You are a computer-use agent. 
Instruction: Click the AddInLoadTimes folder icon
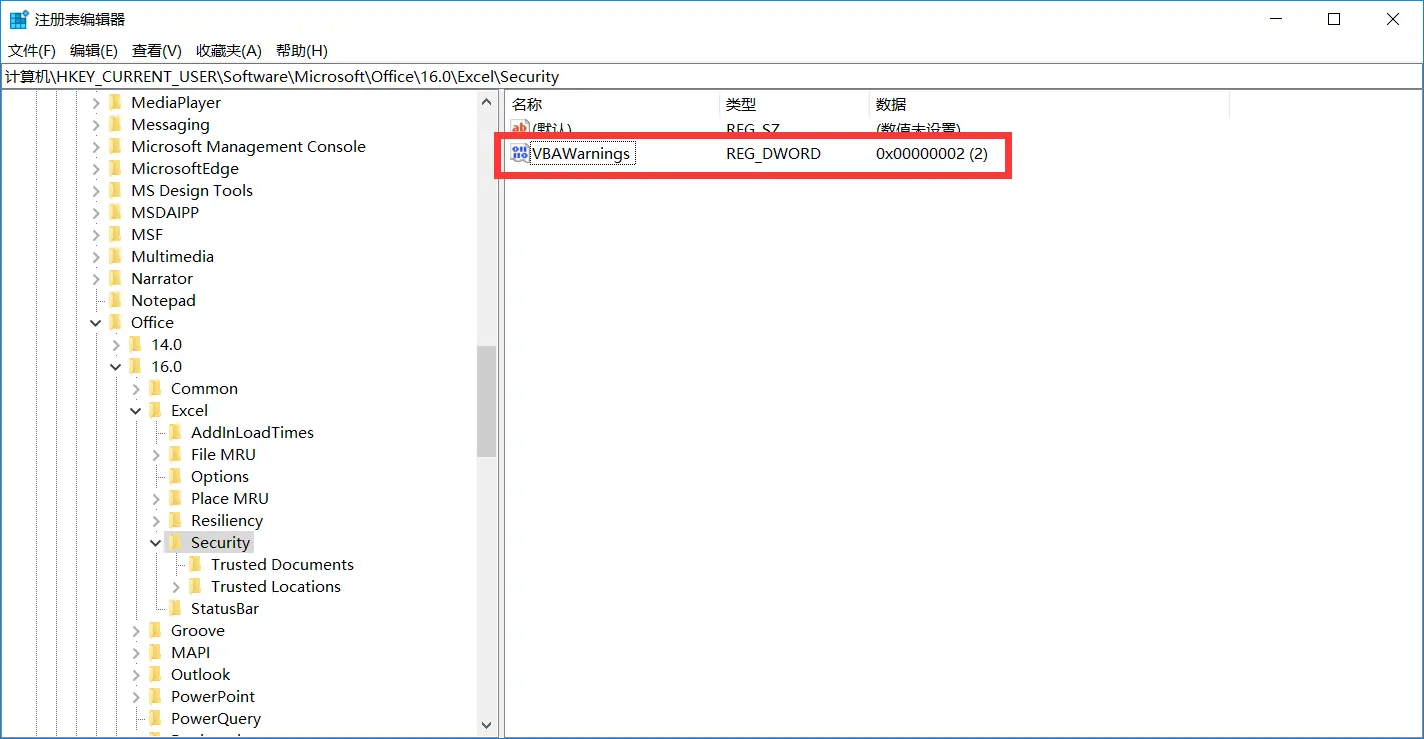click(175, 432)
